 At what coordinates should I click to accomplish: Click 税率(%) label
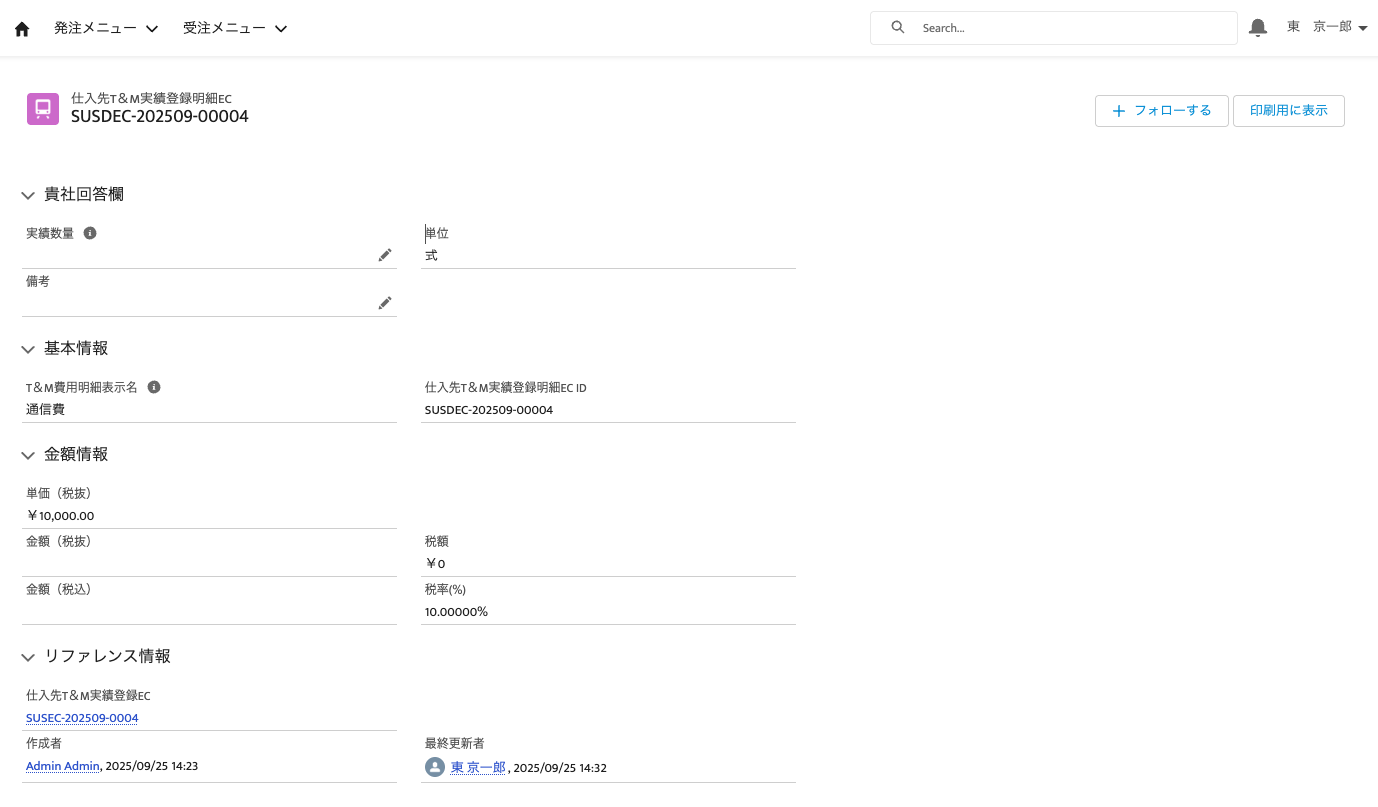[x=445, y=589]
